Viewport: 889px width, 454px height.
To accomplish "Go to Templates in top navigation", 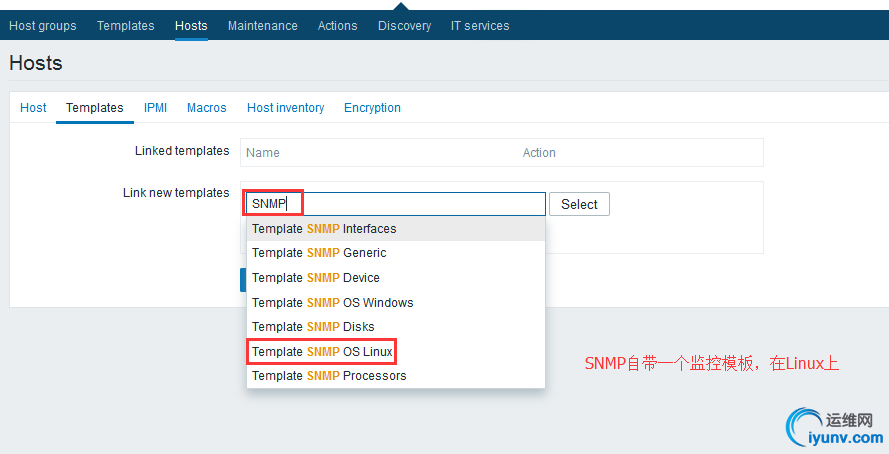I will (126, 26).
